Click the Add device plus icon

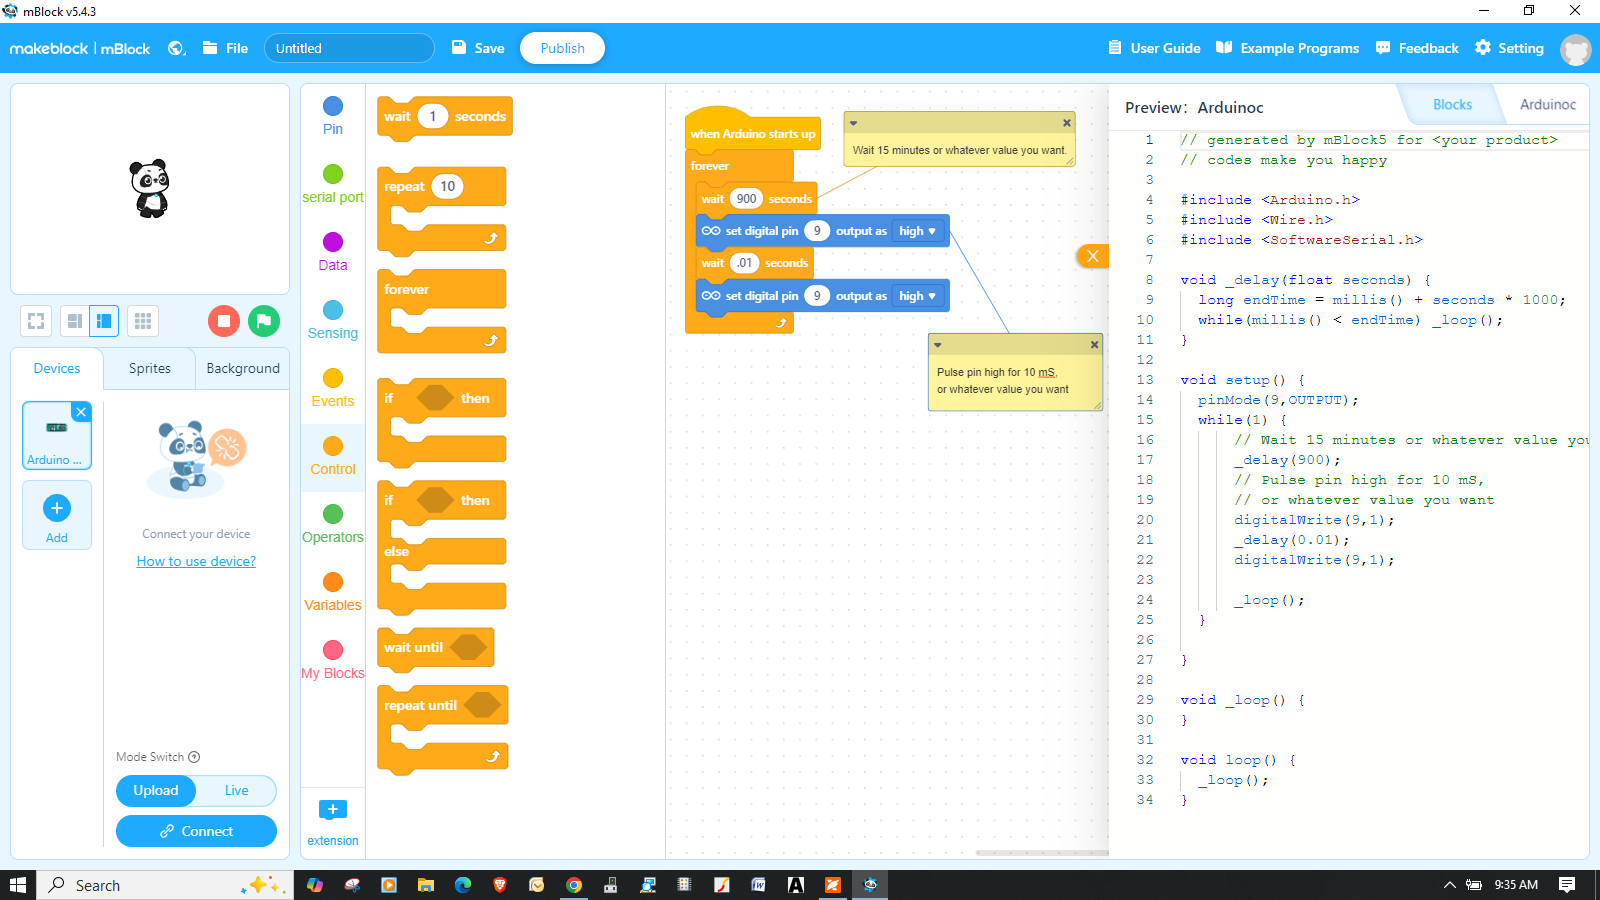point(57,508)
